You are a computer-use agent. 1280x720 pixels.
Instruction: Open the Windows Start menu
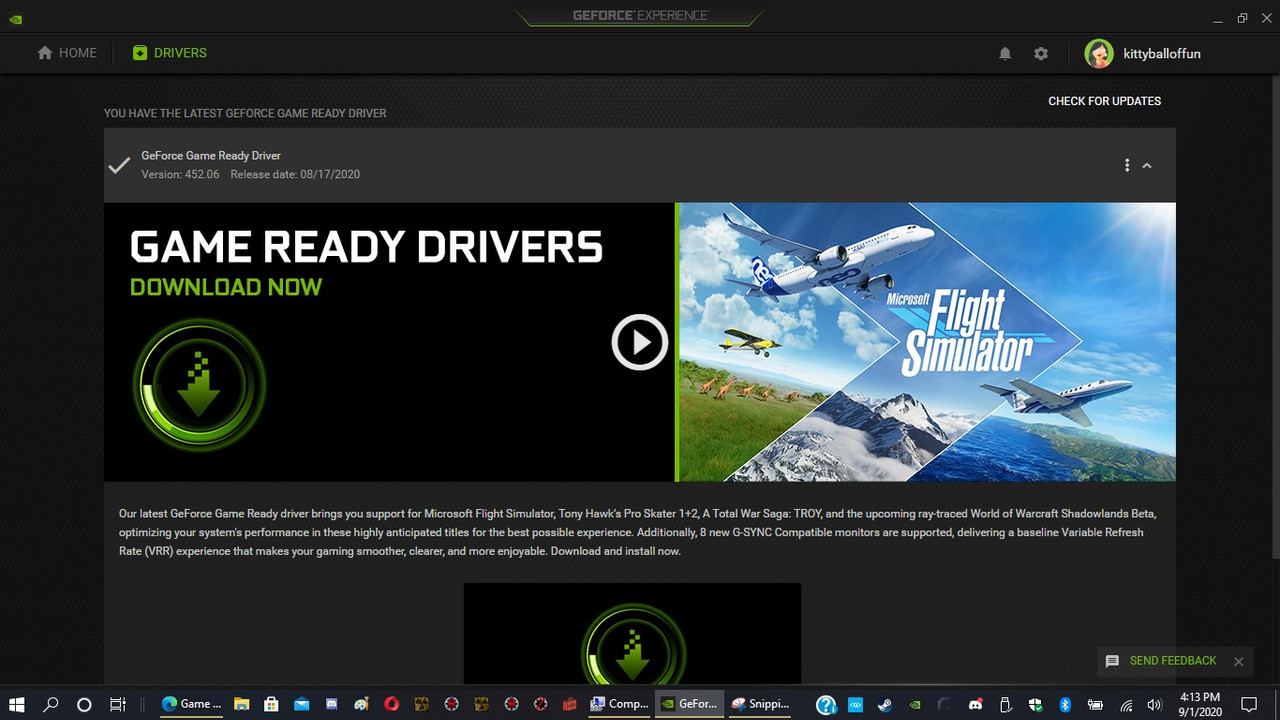click(x=17, y=704)
